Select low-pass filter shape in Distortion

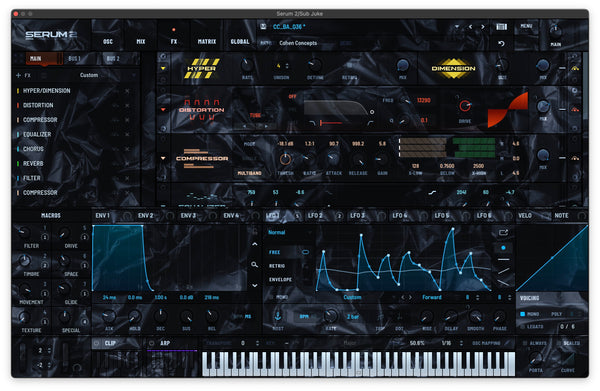(313, 123)
